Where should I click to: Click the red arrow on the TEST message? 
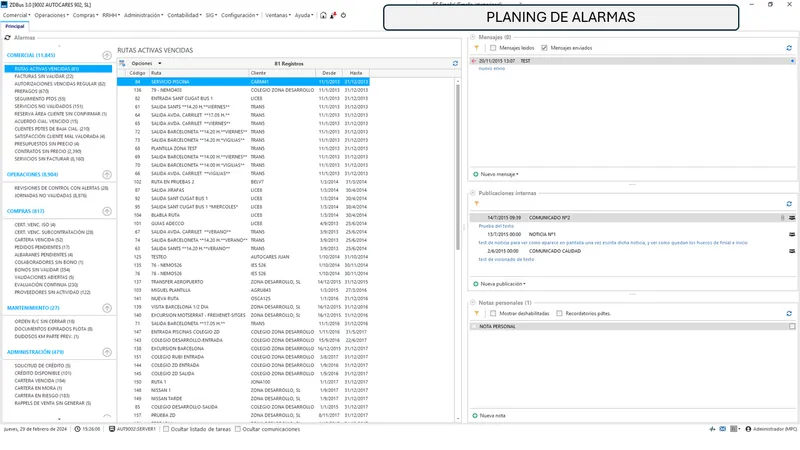[474, 61]
